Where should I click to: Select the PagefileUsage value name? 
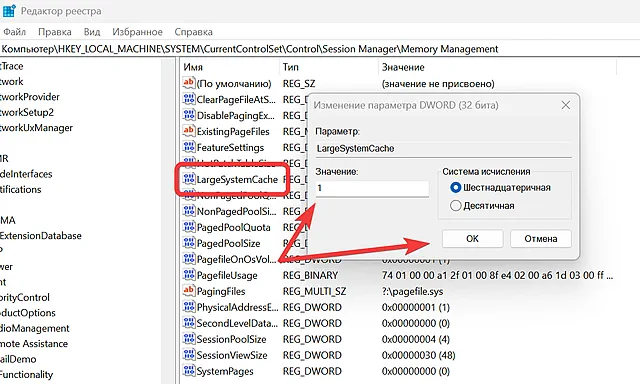click(x=227, y=275)
